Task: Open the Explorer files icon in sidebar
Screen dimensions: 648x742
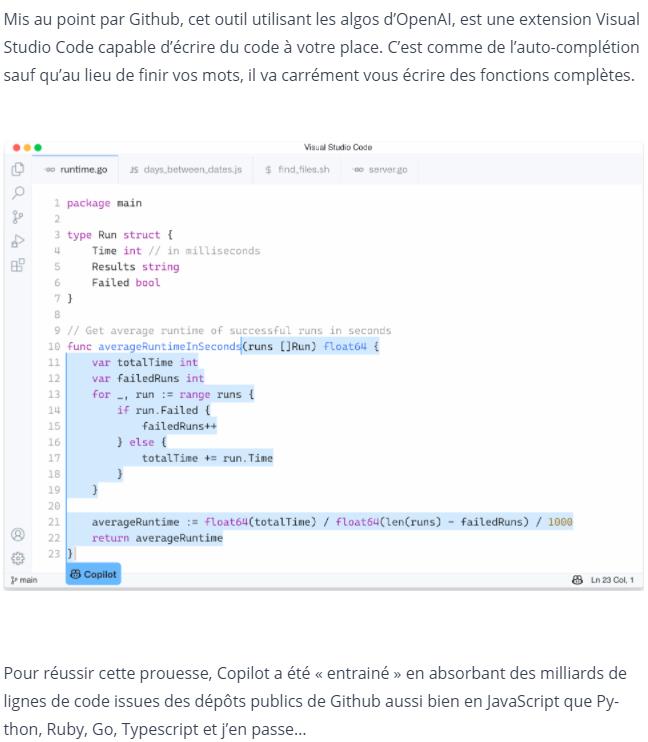Action: point(18,169)
